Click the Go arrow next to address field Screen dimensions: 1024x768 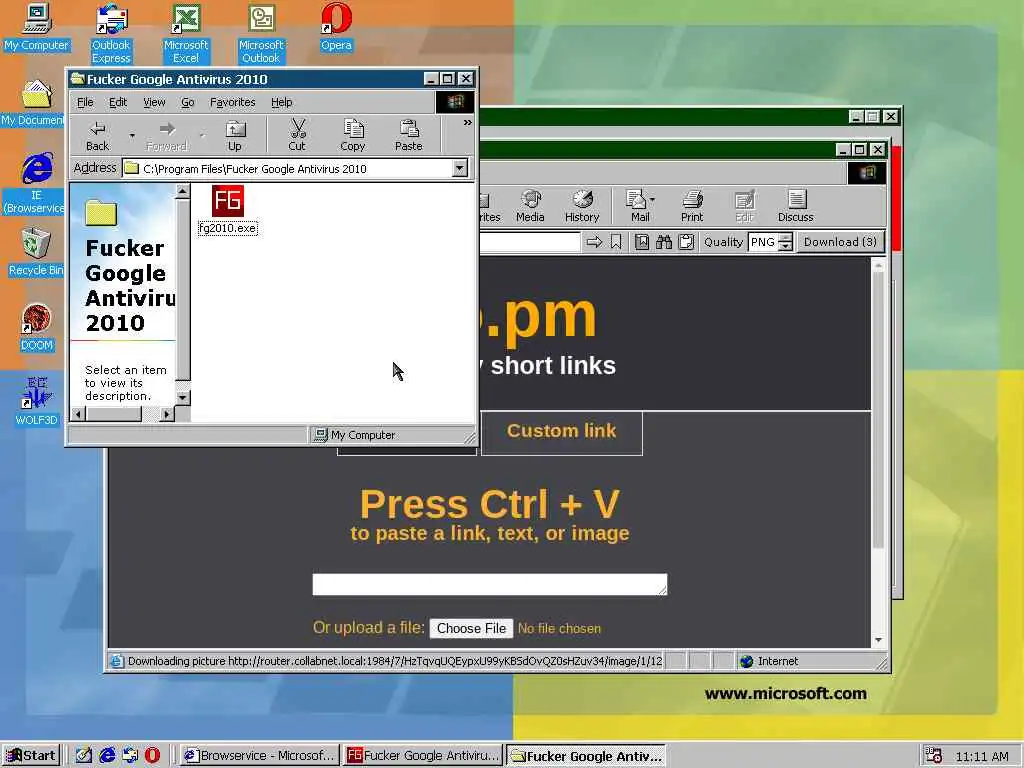pyautogui.click(x=594, y=242)
